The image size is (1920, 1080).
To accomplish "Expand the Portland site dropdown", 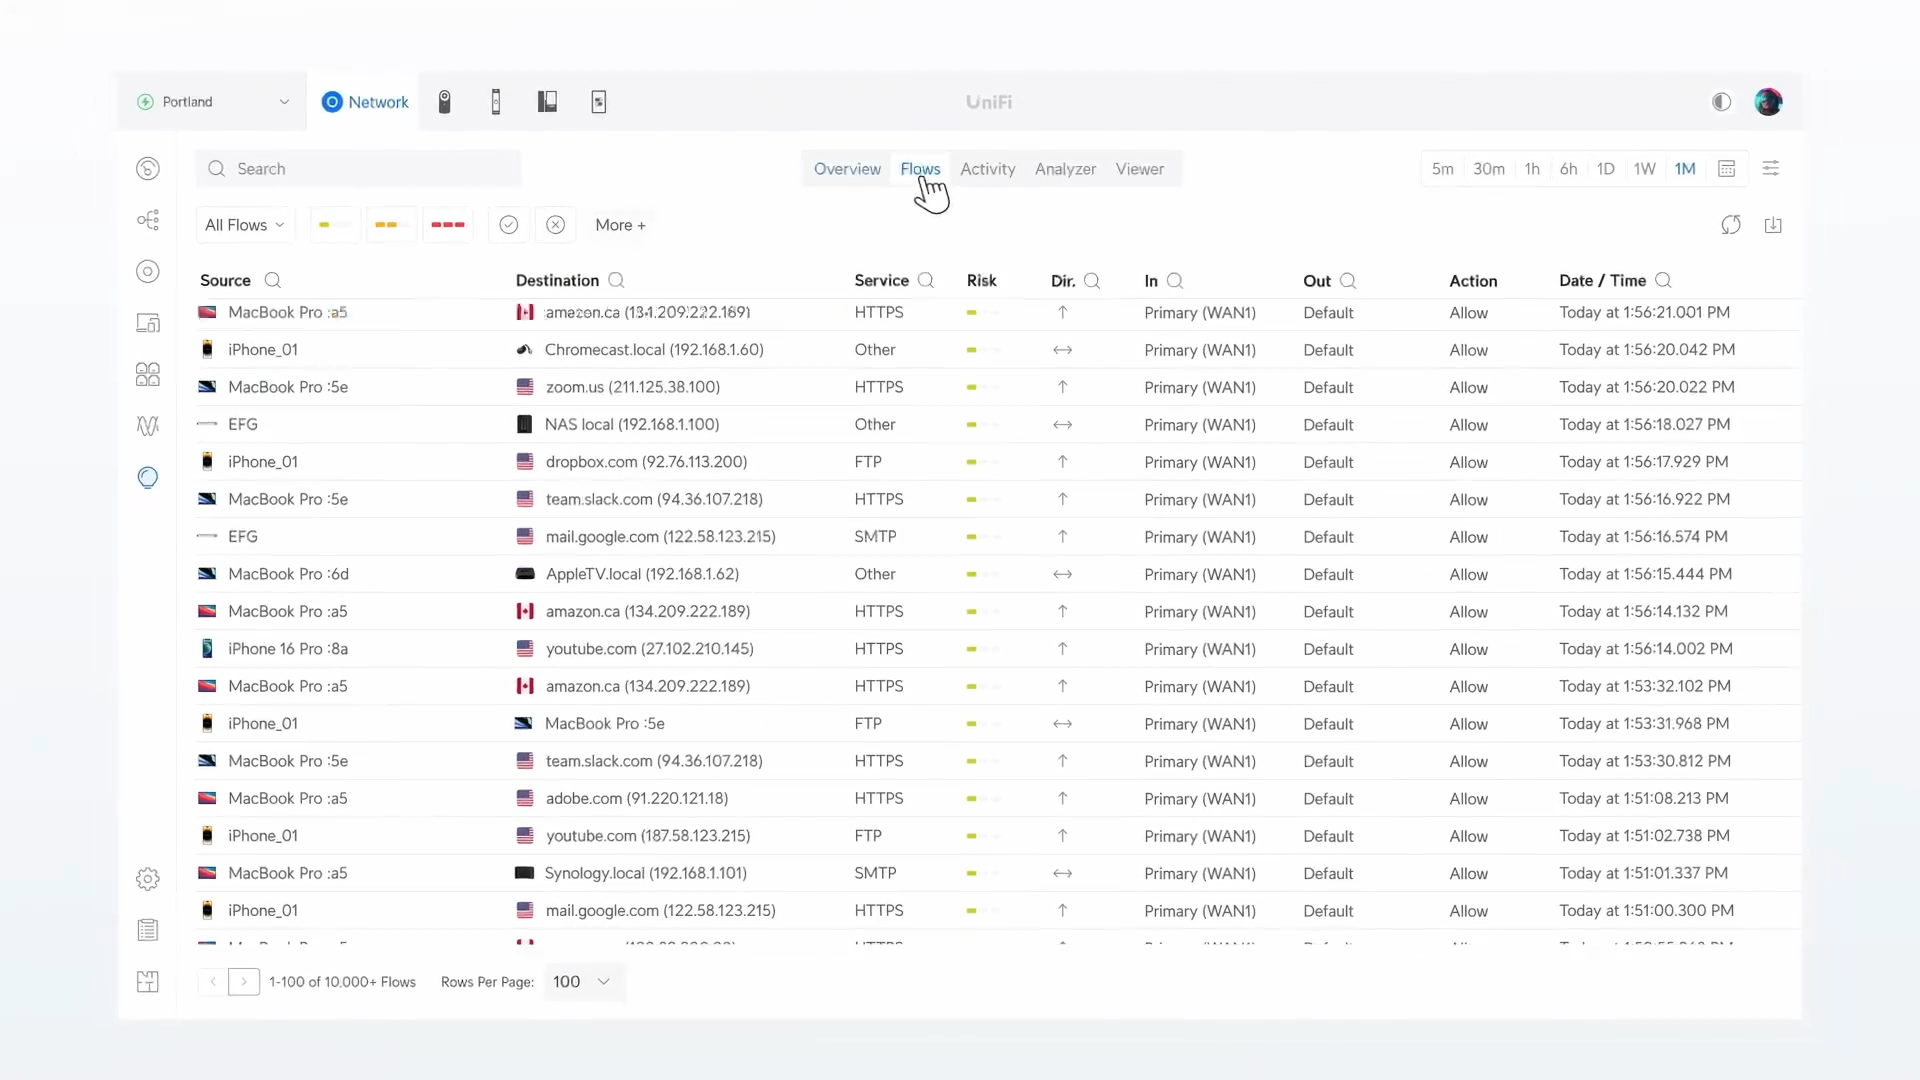I will pos(213,102).
